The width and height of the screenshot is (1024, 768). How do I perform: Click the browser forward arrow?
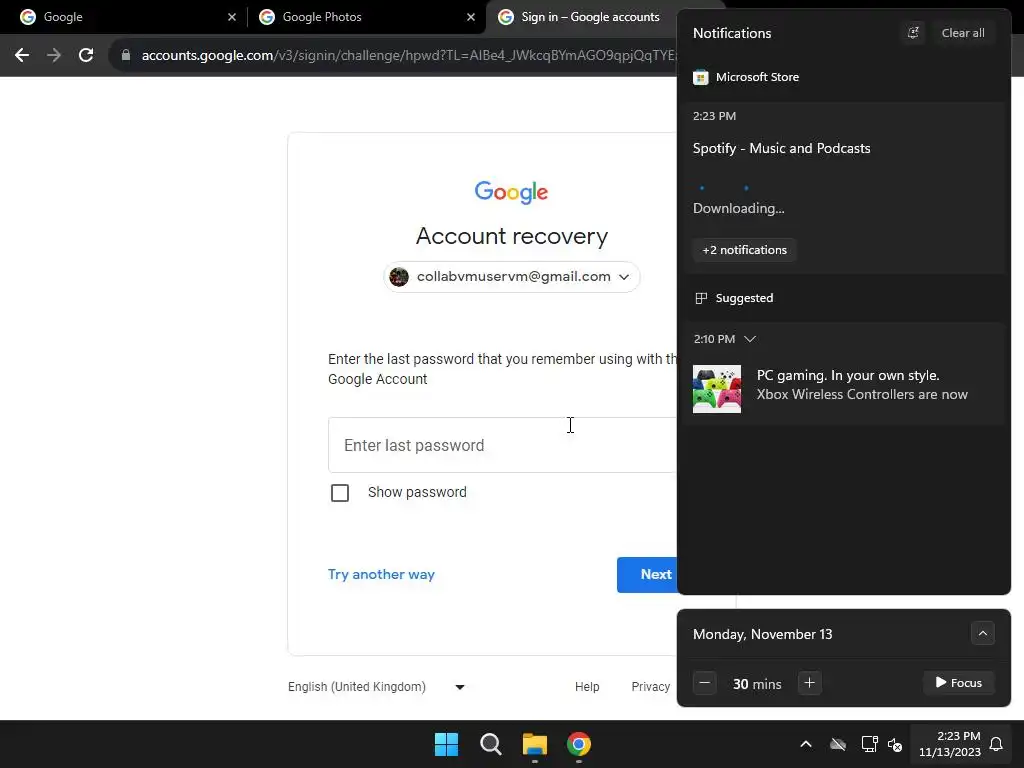coord(54,56)
